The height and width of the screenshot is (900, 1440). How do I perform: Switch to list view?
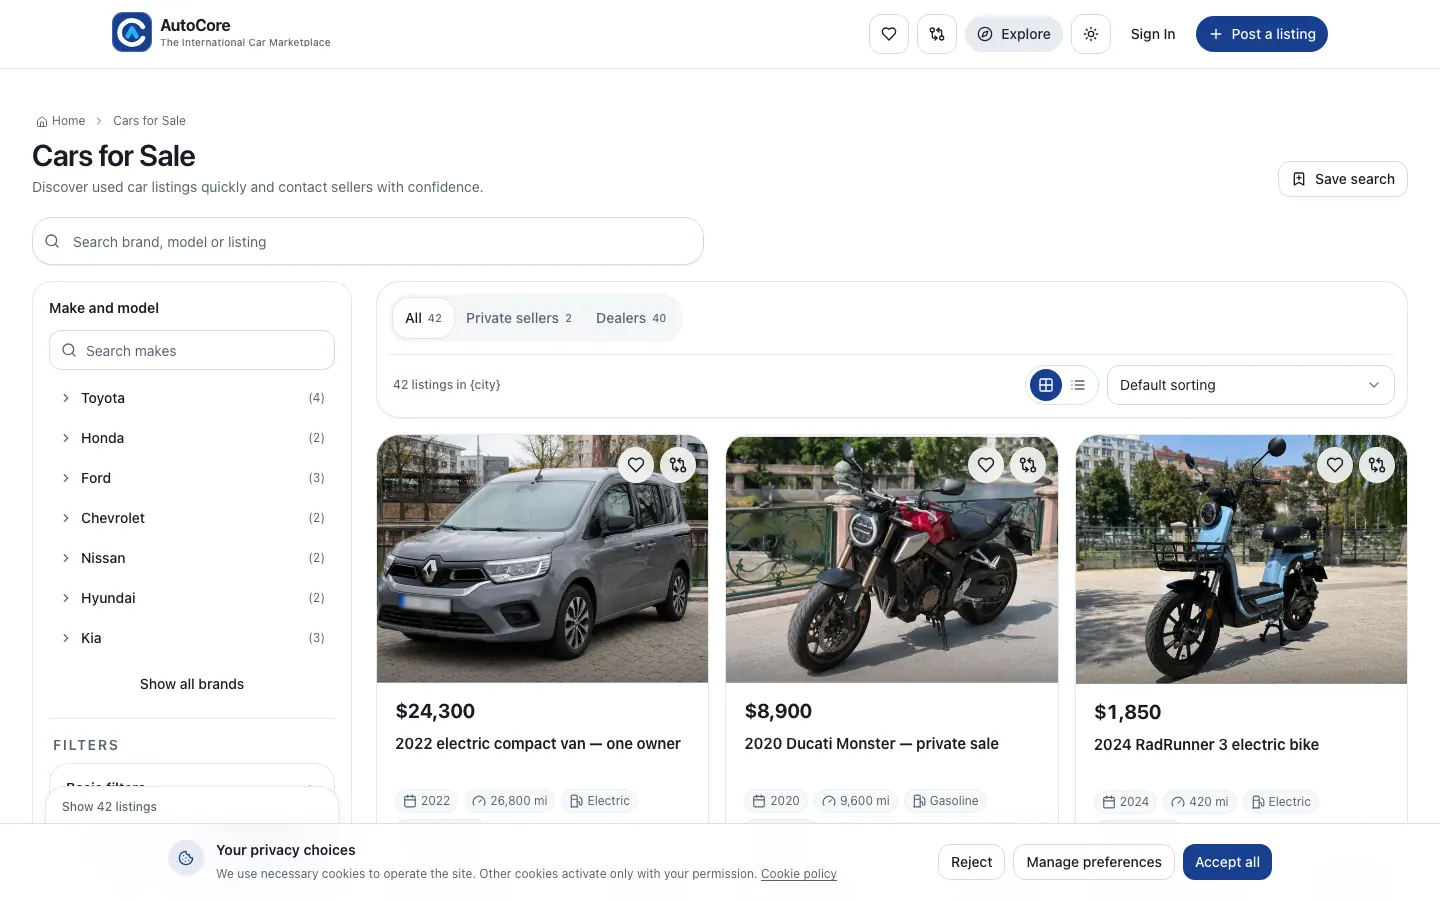pyautogui.click(x=1078, y=385)
